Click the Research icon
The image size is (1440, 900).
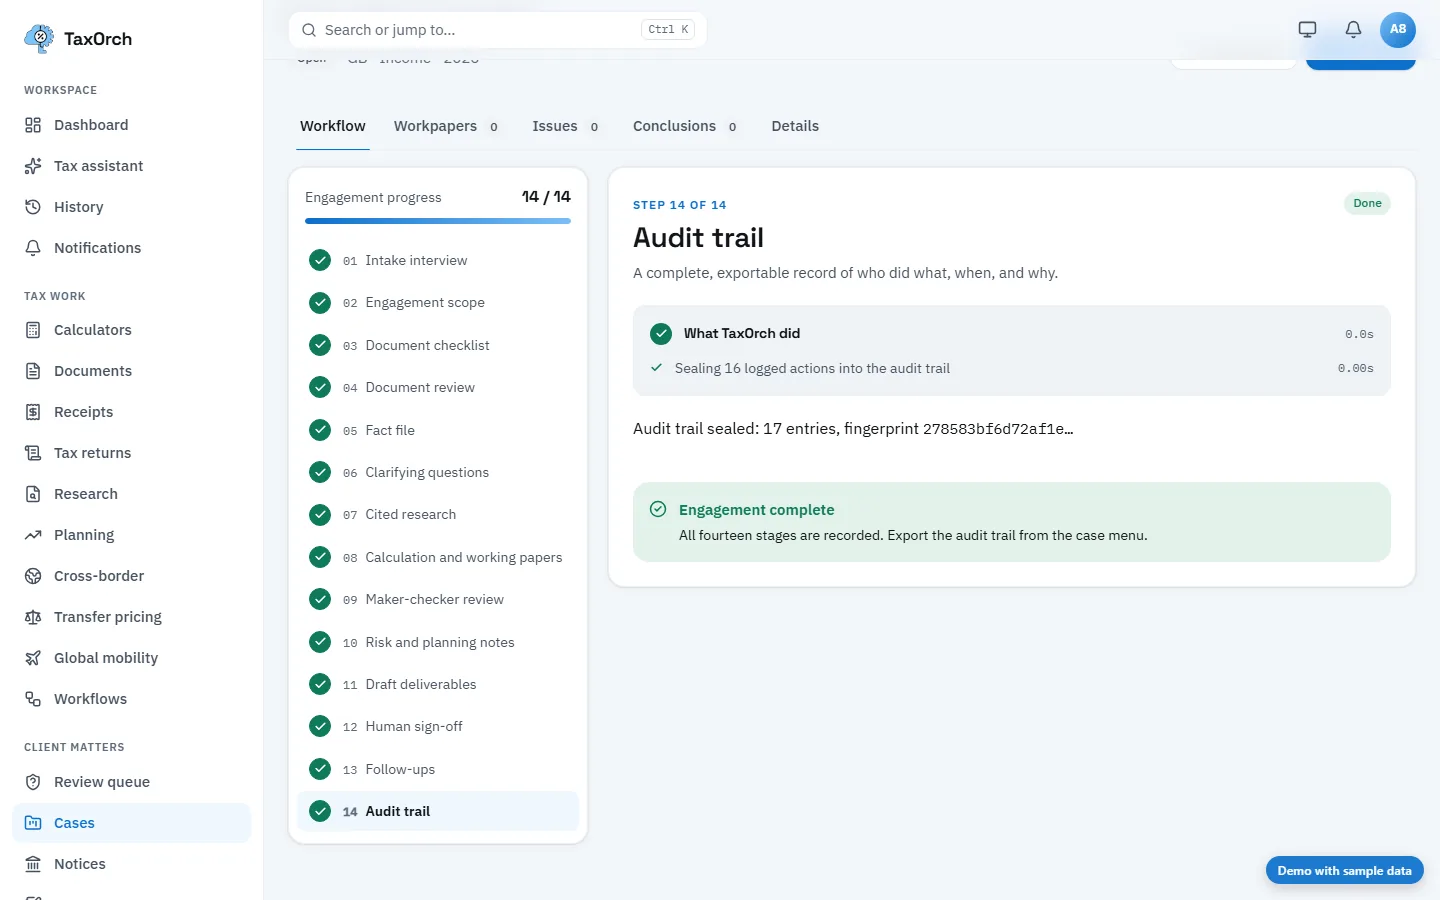33,494
